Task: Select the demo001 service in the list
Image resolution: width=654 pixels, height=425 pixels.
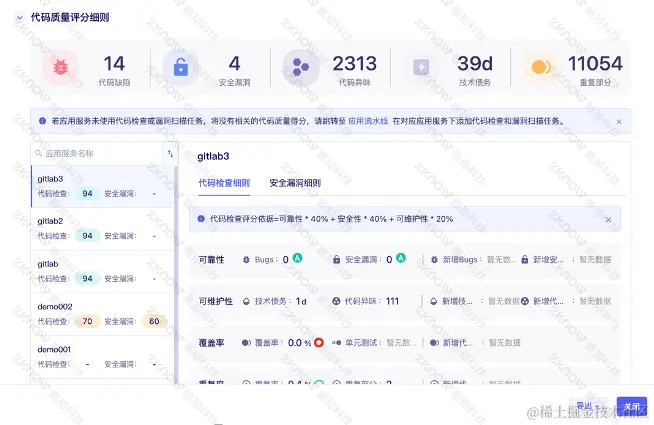Action: coord(102,357)
